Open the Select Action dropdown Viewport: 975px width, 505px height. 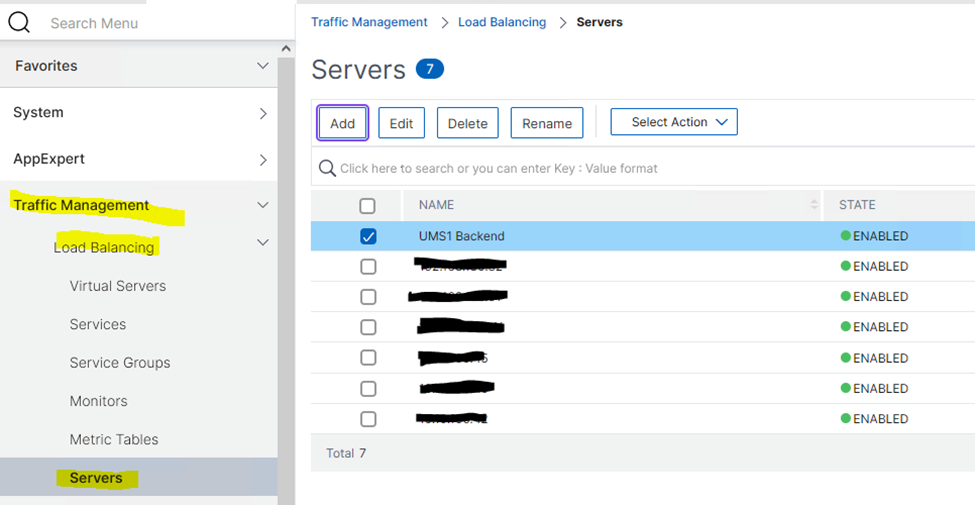[673, 122]
